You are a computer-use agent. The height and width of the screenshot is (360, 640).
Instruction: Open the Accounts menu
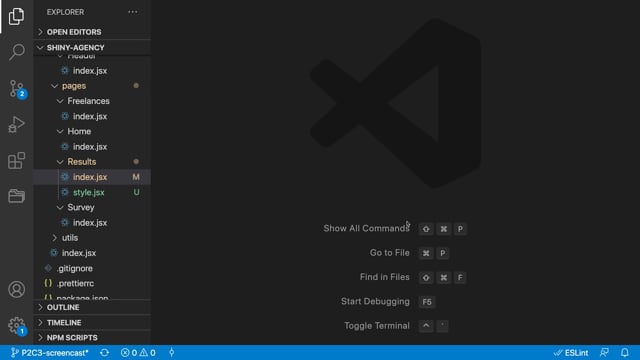16,289
